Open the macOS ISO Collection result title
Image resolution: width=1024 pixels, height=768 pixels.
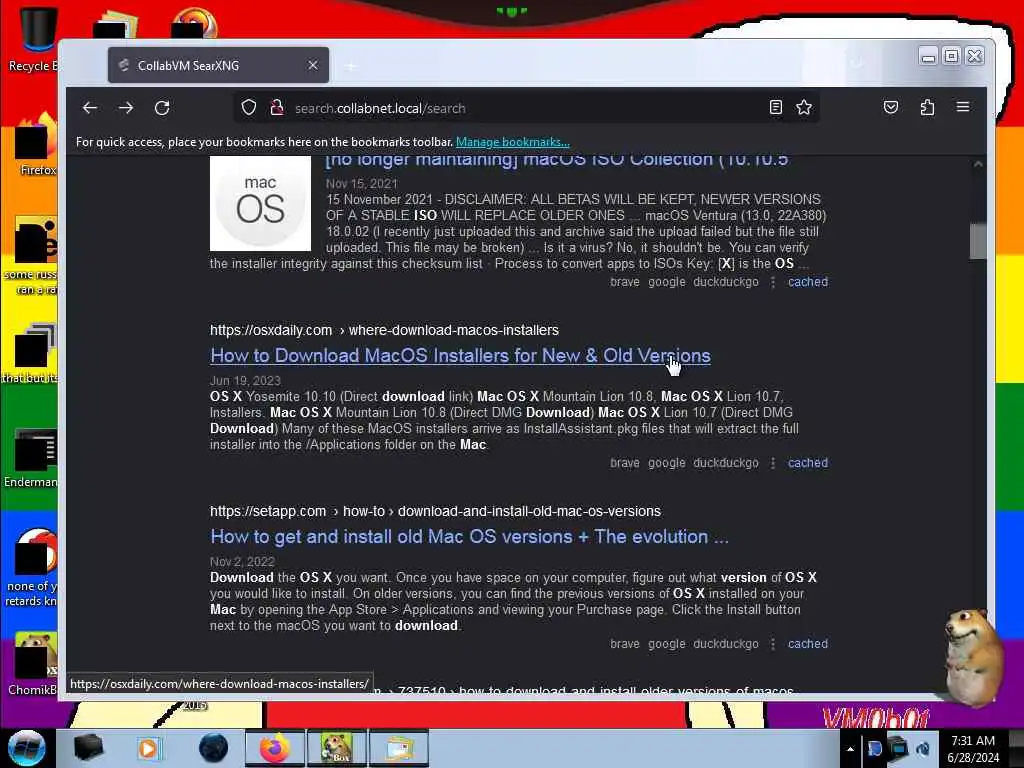(557, 161)
